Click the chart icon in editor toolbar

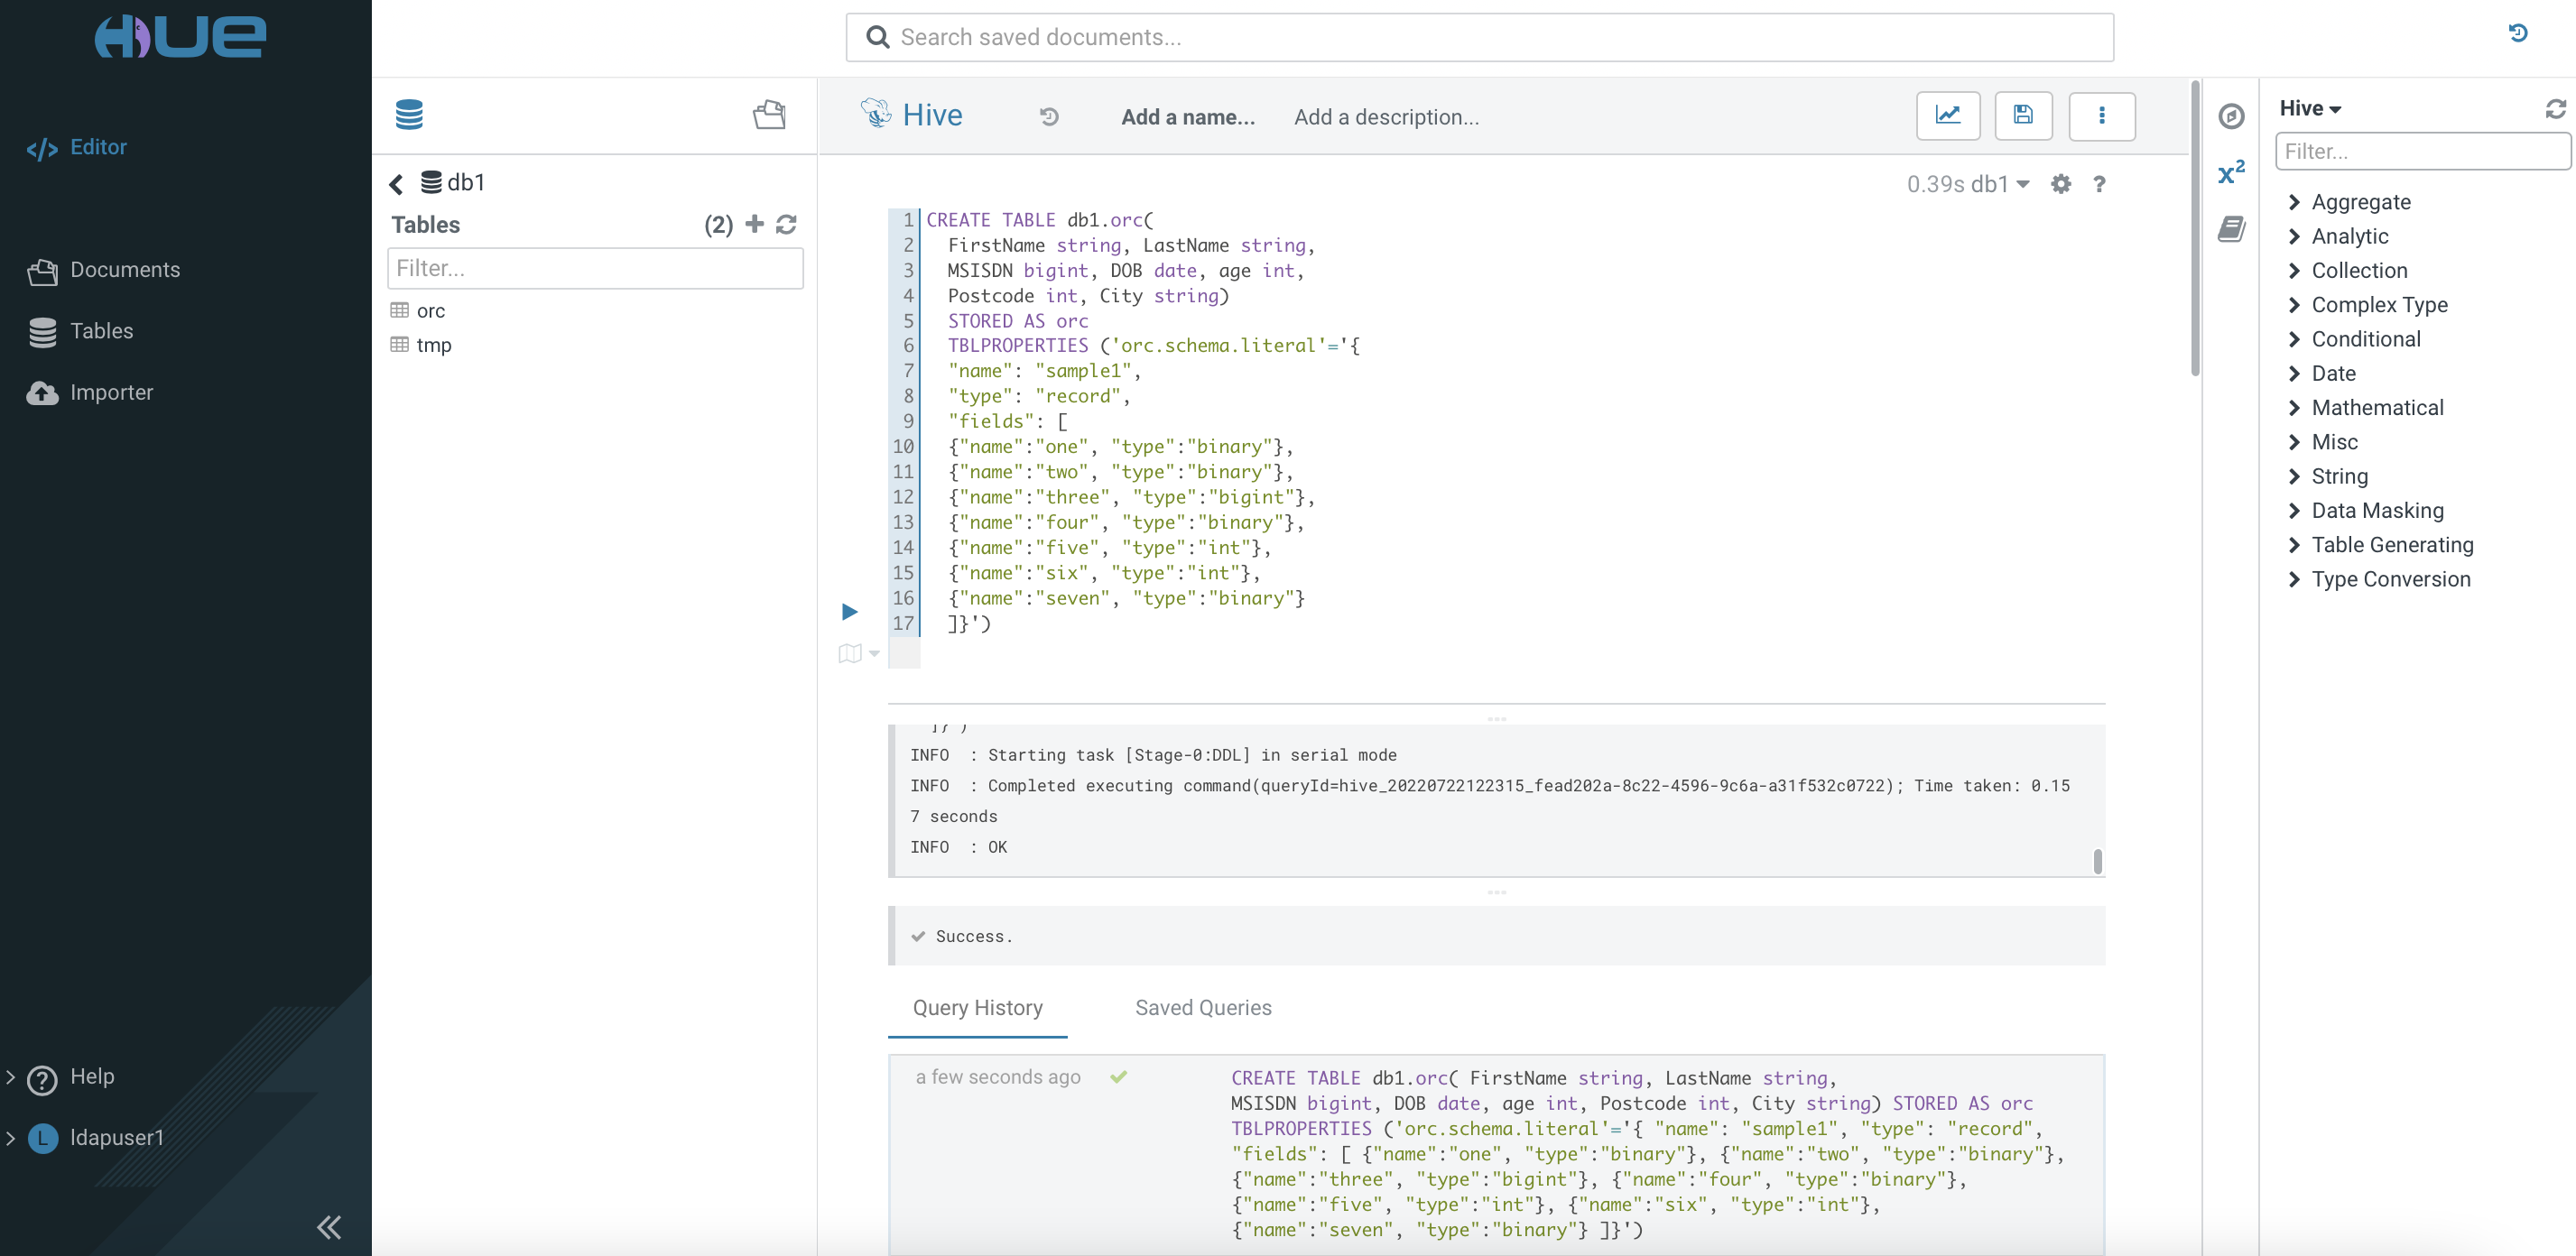tap(1947, 116)
